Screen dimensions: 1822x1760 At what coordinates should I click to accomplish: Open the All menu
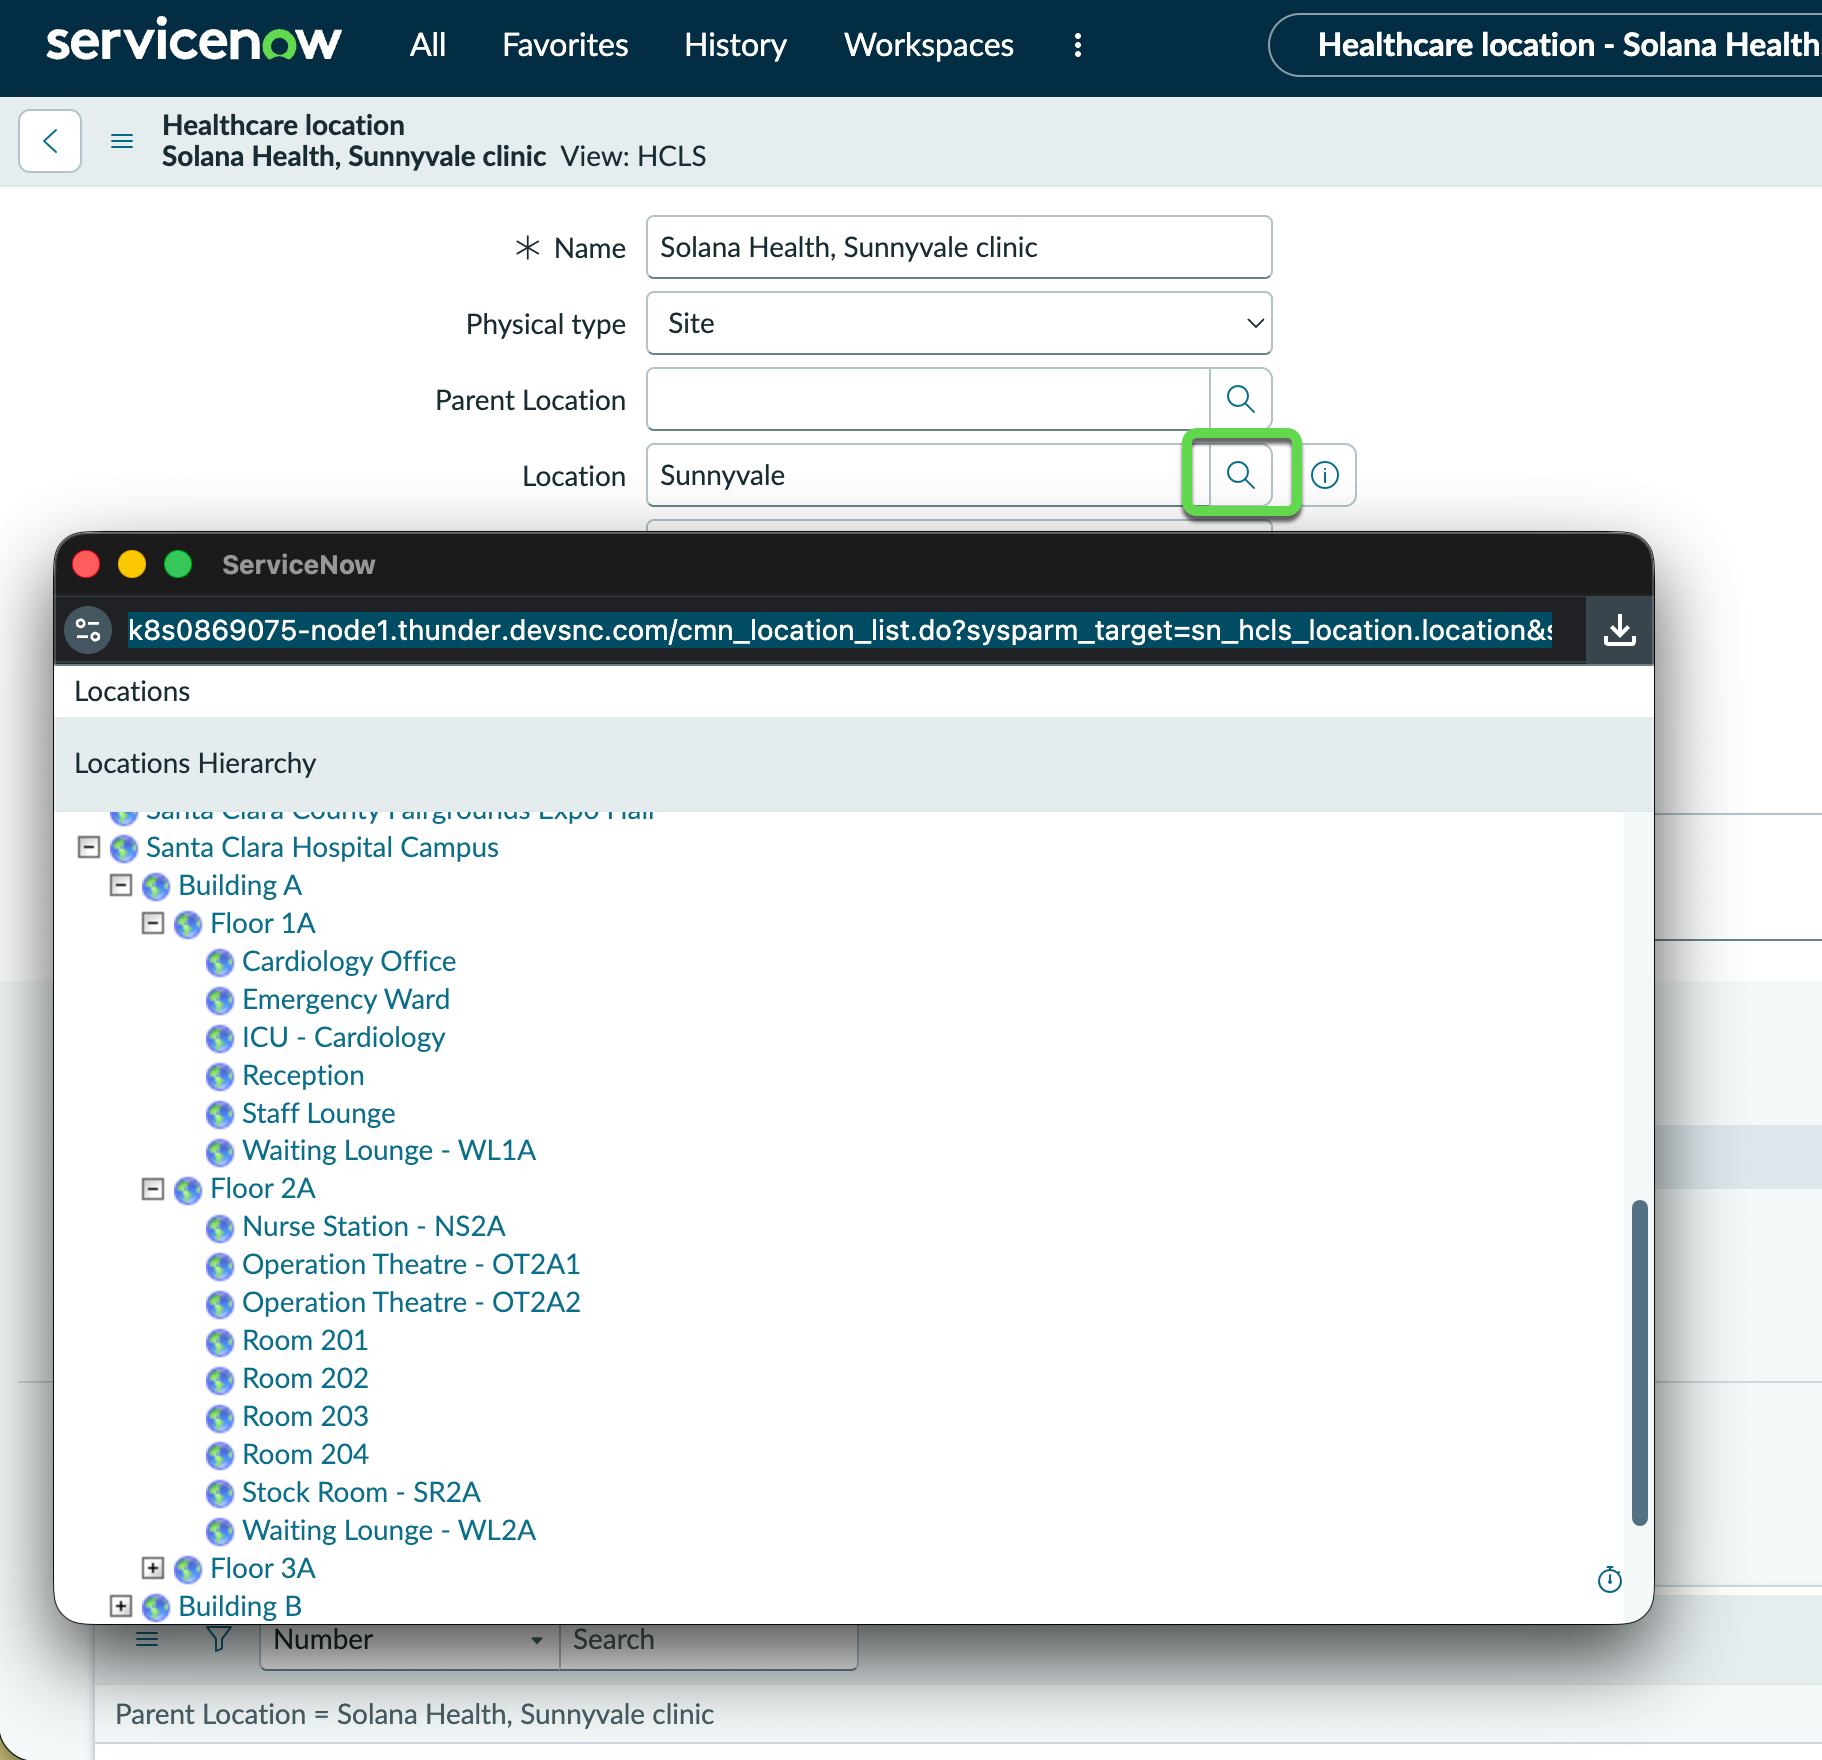(x=427, y=45)
